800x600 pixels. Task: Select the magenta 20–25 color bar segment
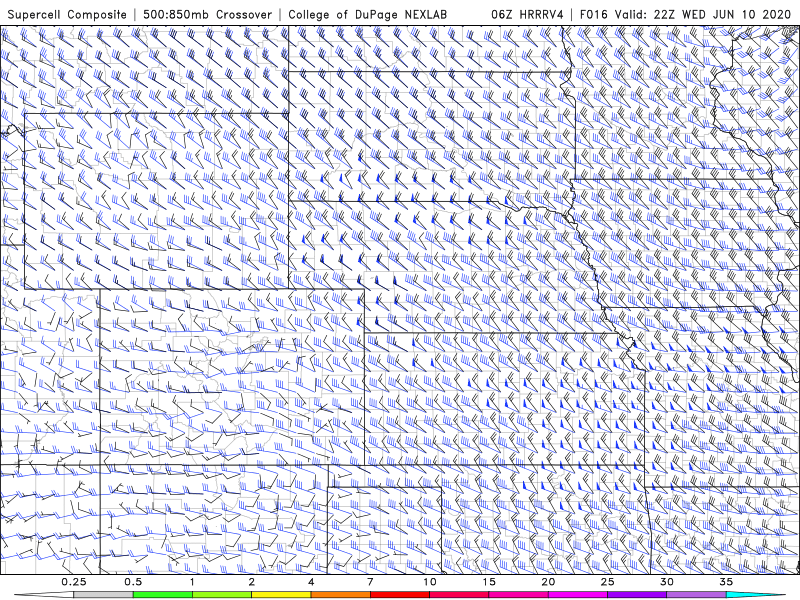578,595
